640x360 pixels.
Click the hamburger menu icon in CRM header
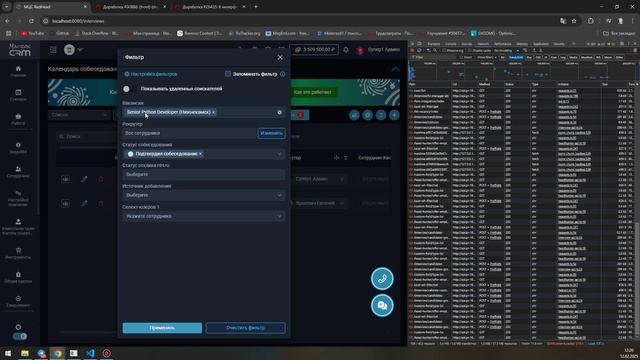click(53, 50)
